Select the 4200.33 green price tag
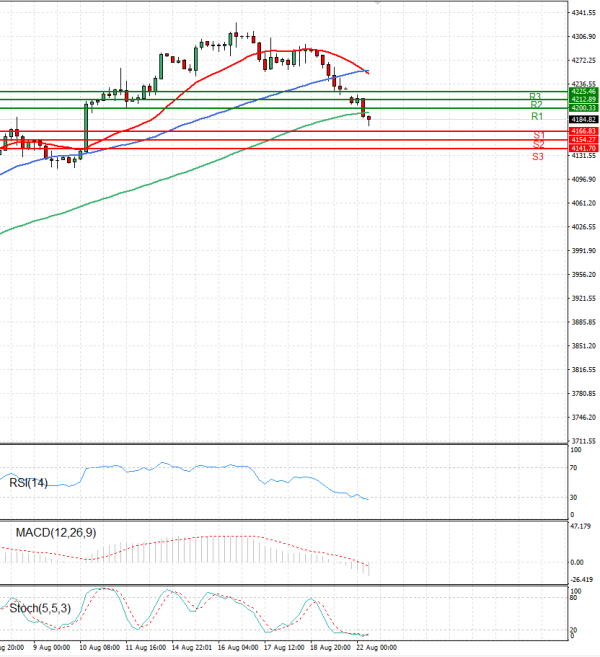600x657 pixels. [x=584, y=108]
